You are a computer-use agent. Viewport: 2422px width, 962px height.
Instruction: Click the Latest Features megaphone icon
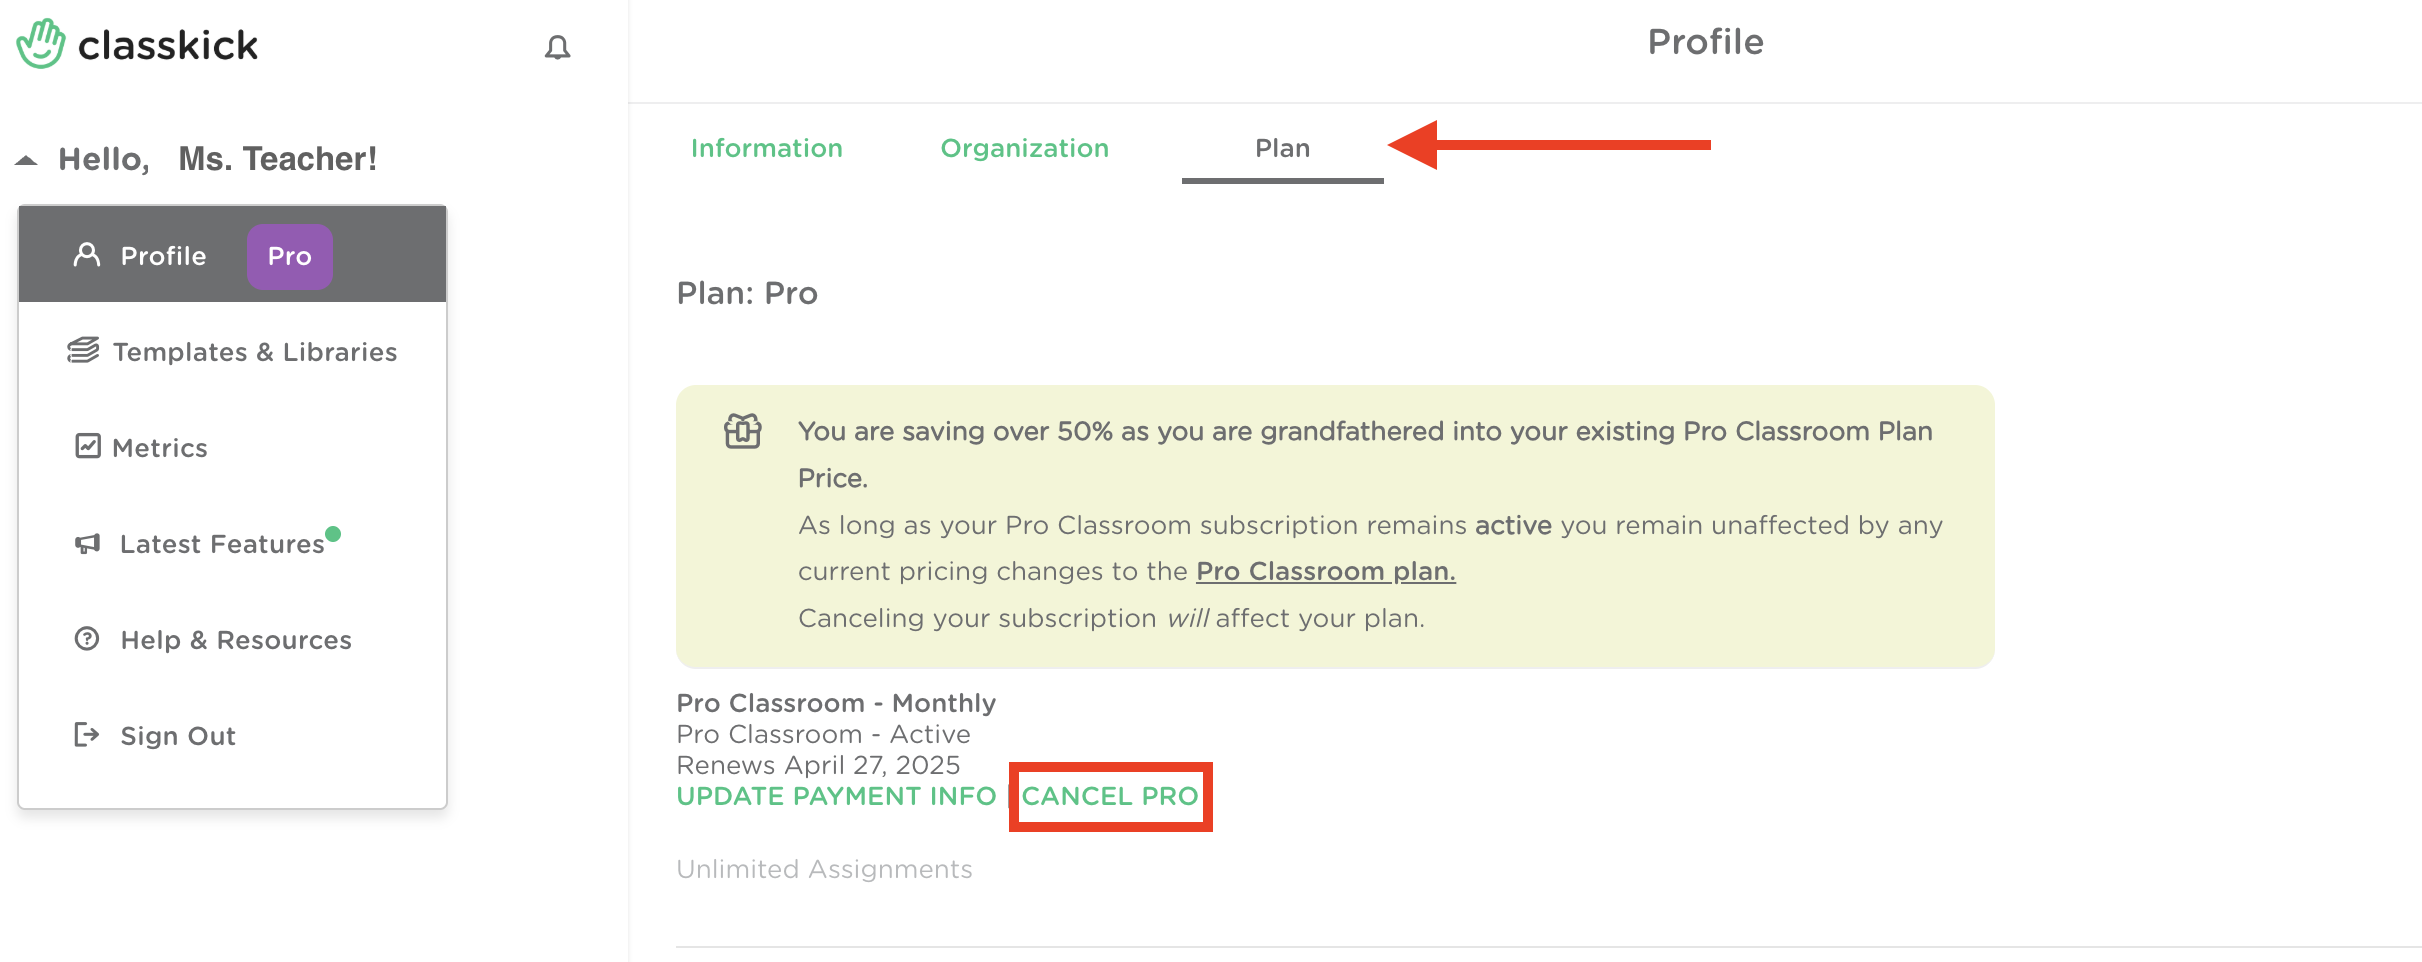coord(88,543)
